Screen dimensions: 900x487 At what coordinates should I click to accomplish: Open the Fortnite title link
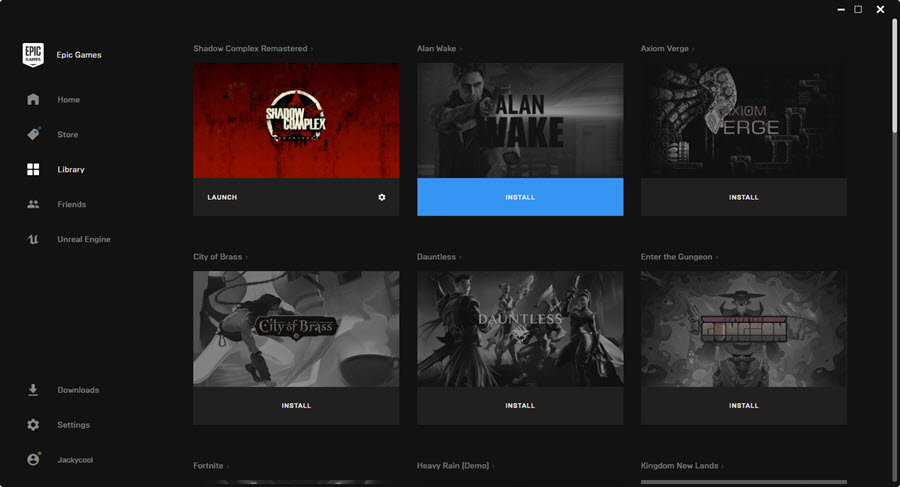pyautogui.click(x=208, y=466)
